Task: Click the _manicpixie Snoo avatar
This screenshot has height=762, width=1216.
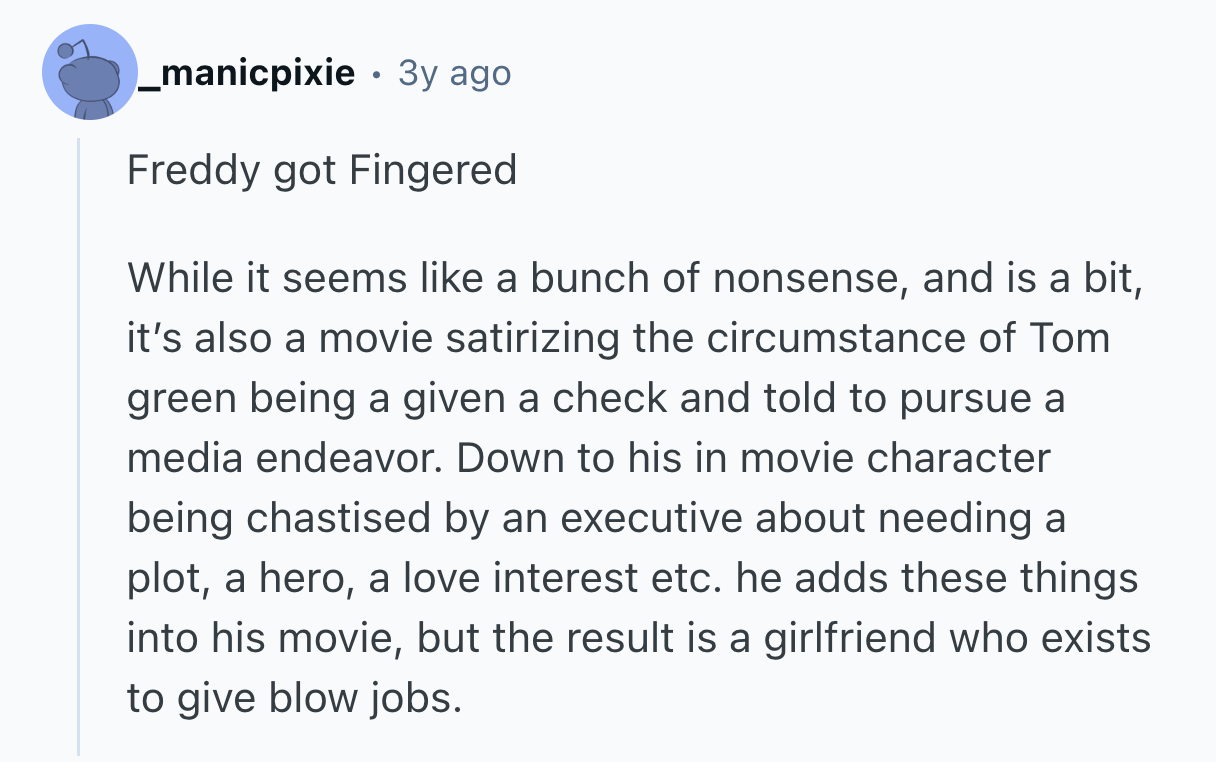Action: (x=89, y=73)
